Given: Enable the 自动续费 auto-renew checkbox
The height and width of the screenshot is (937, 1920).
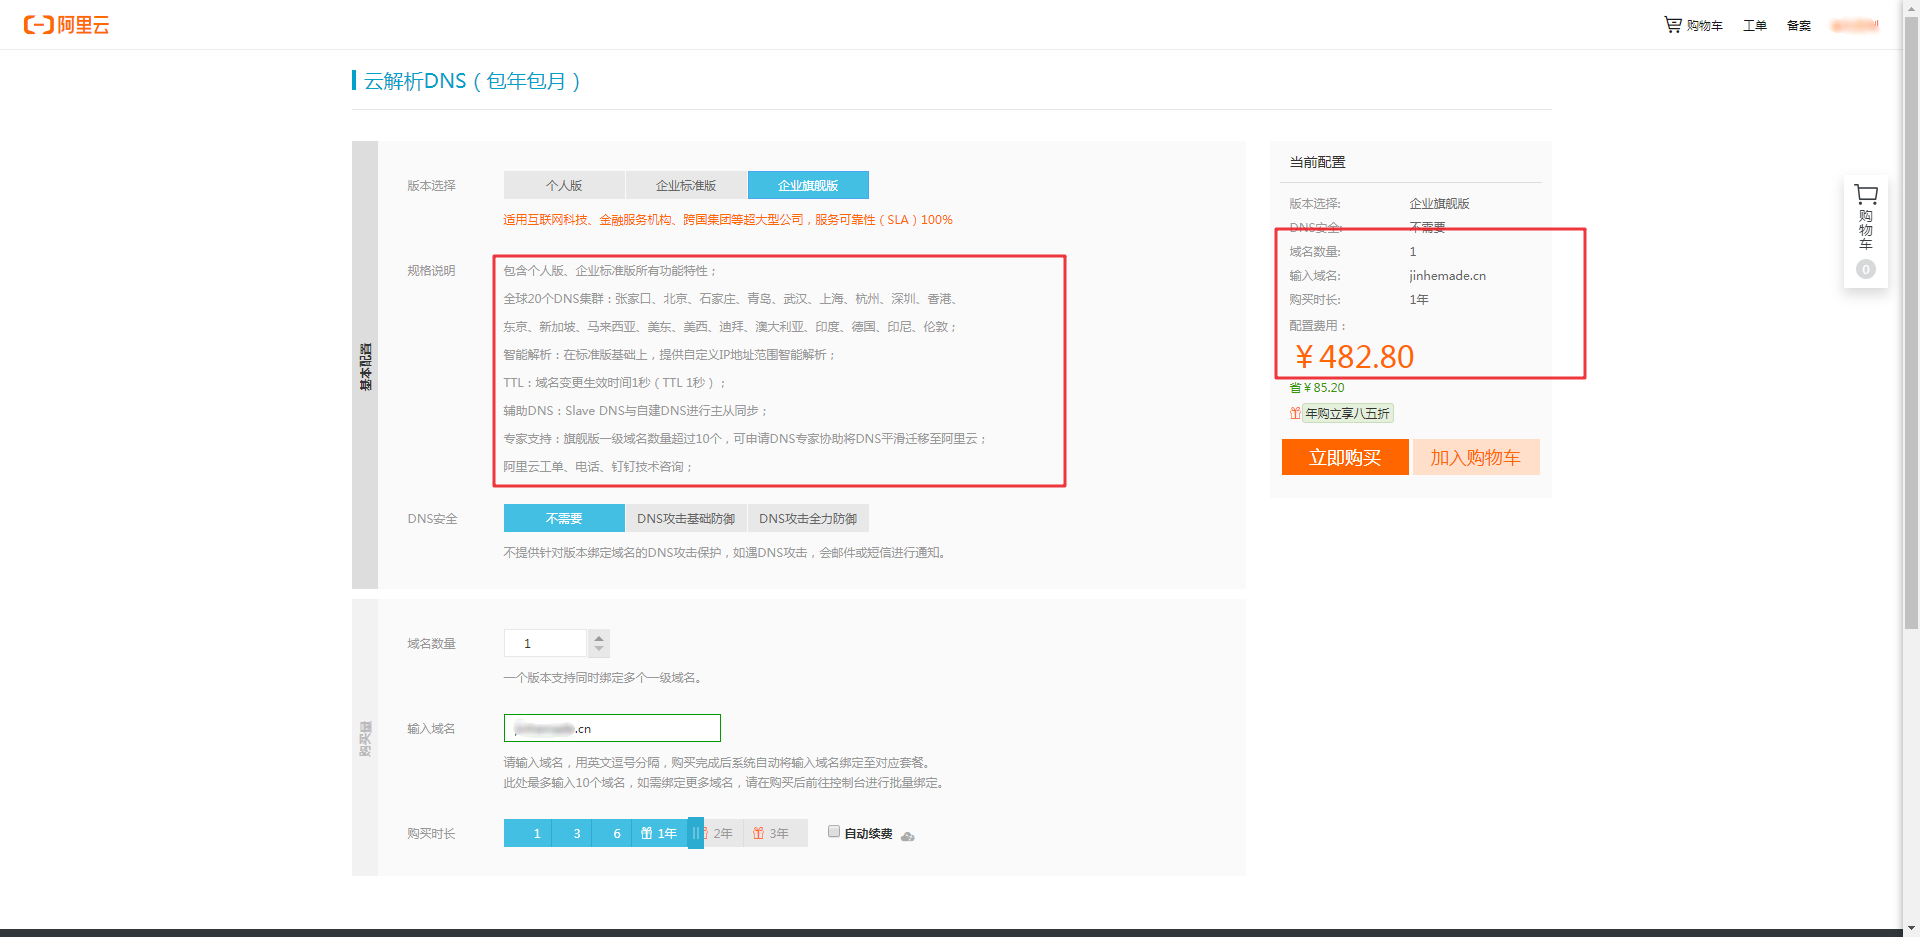Looking at the screenshot, I should pos(834,832).
